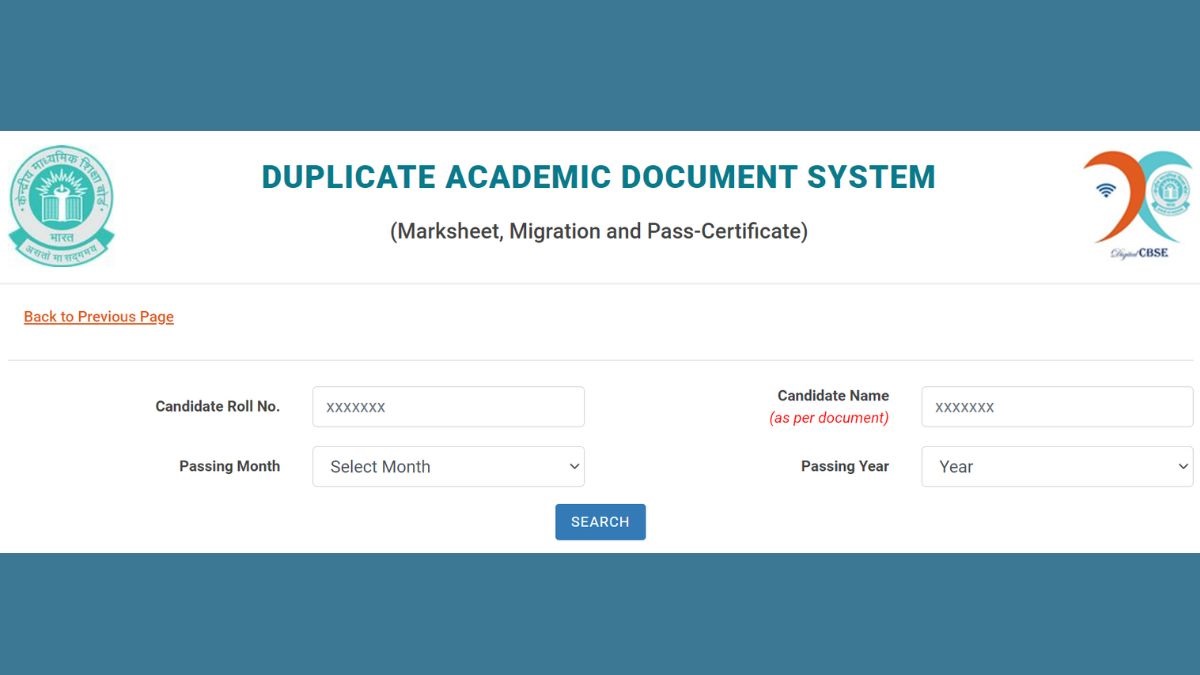
Task: Click inside the Candidate Name field
Action: coord(1056,406)
